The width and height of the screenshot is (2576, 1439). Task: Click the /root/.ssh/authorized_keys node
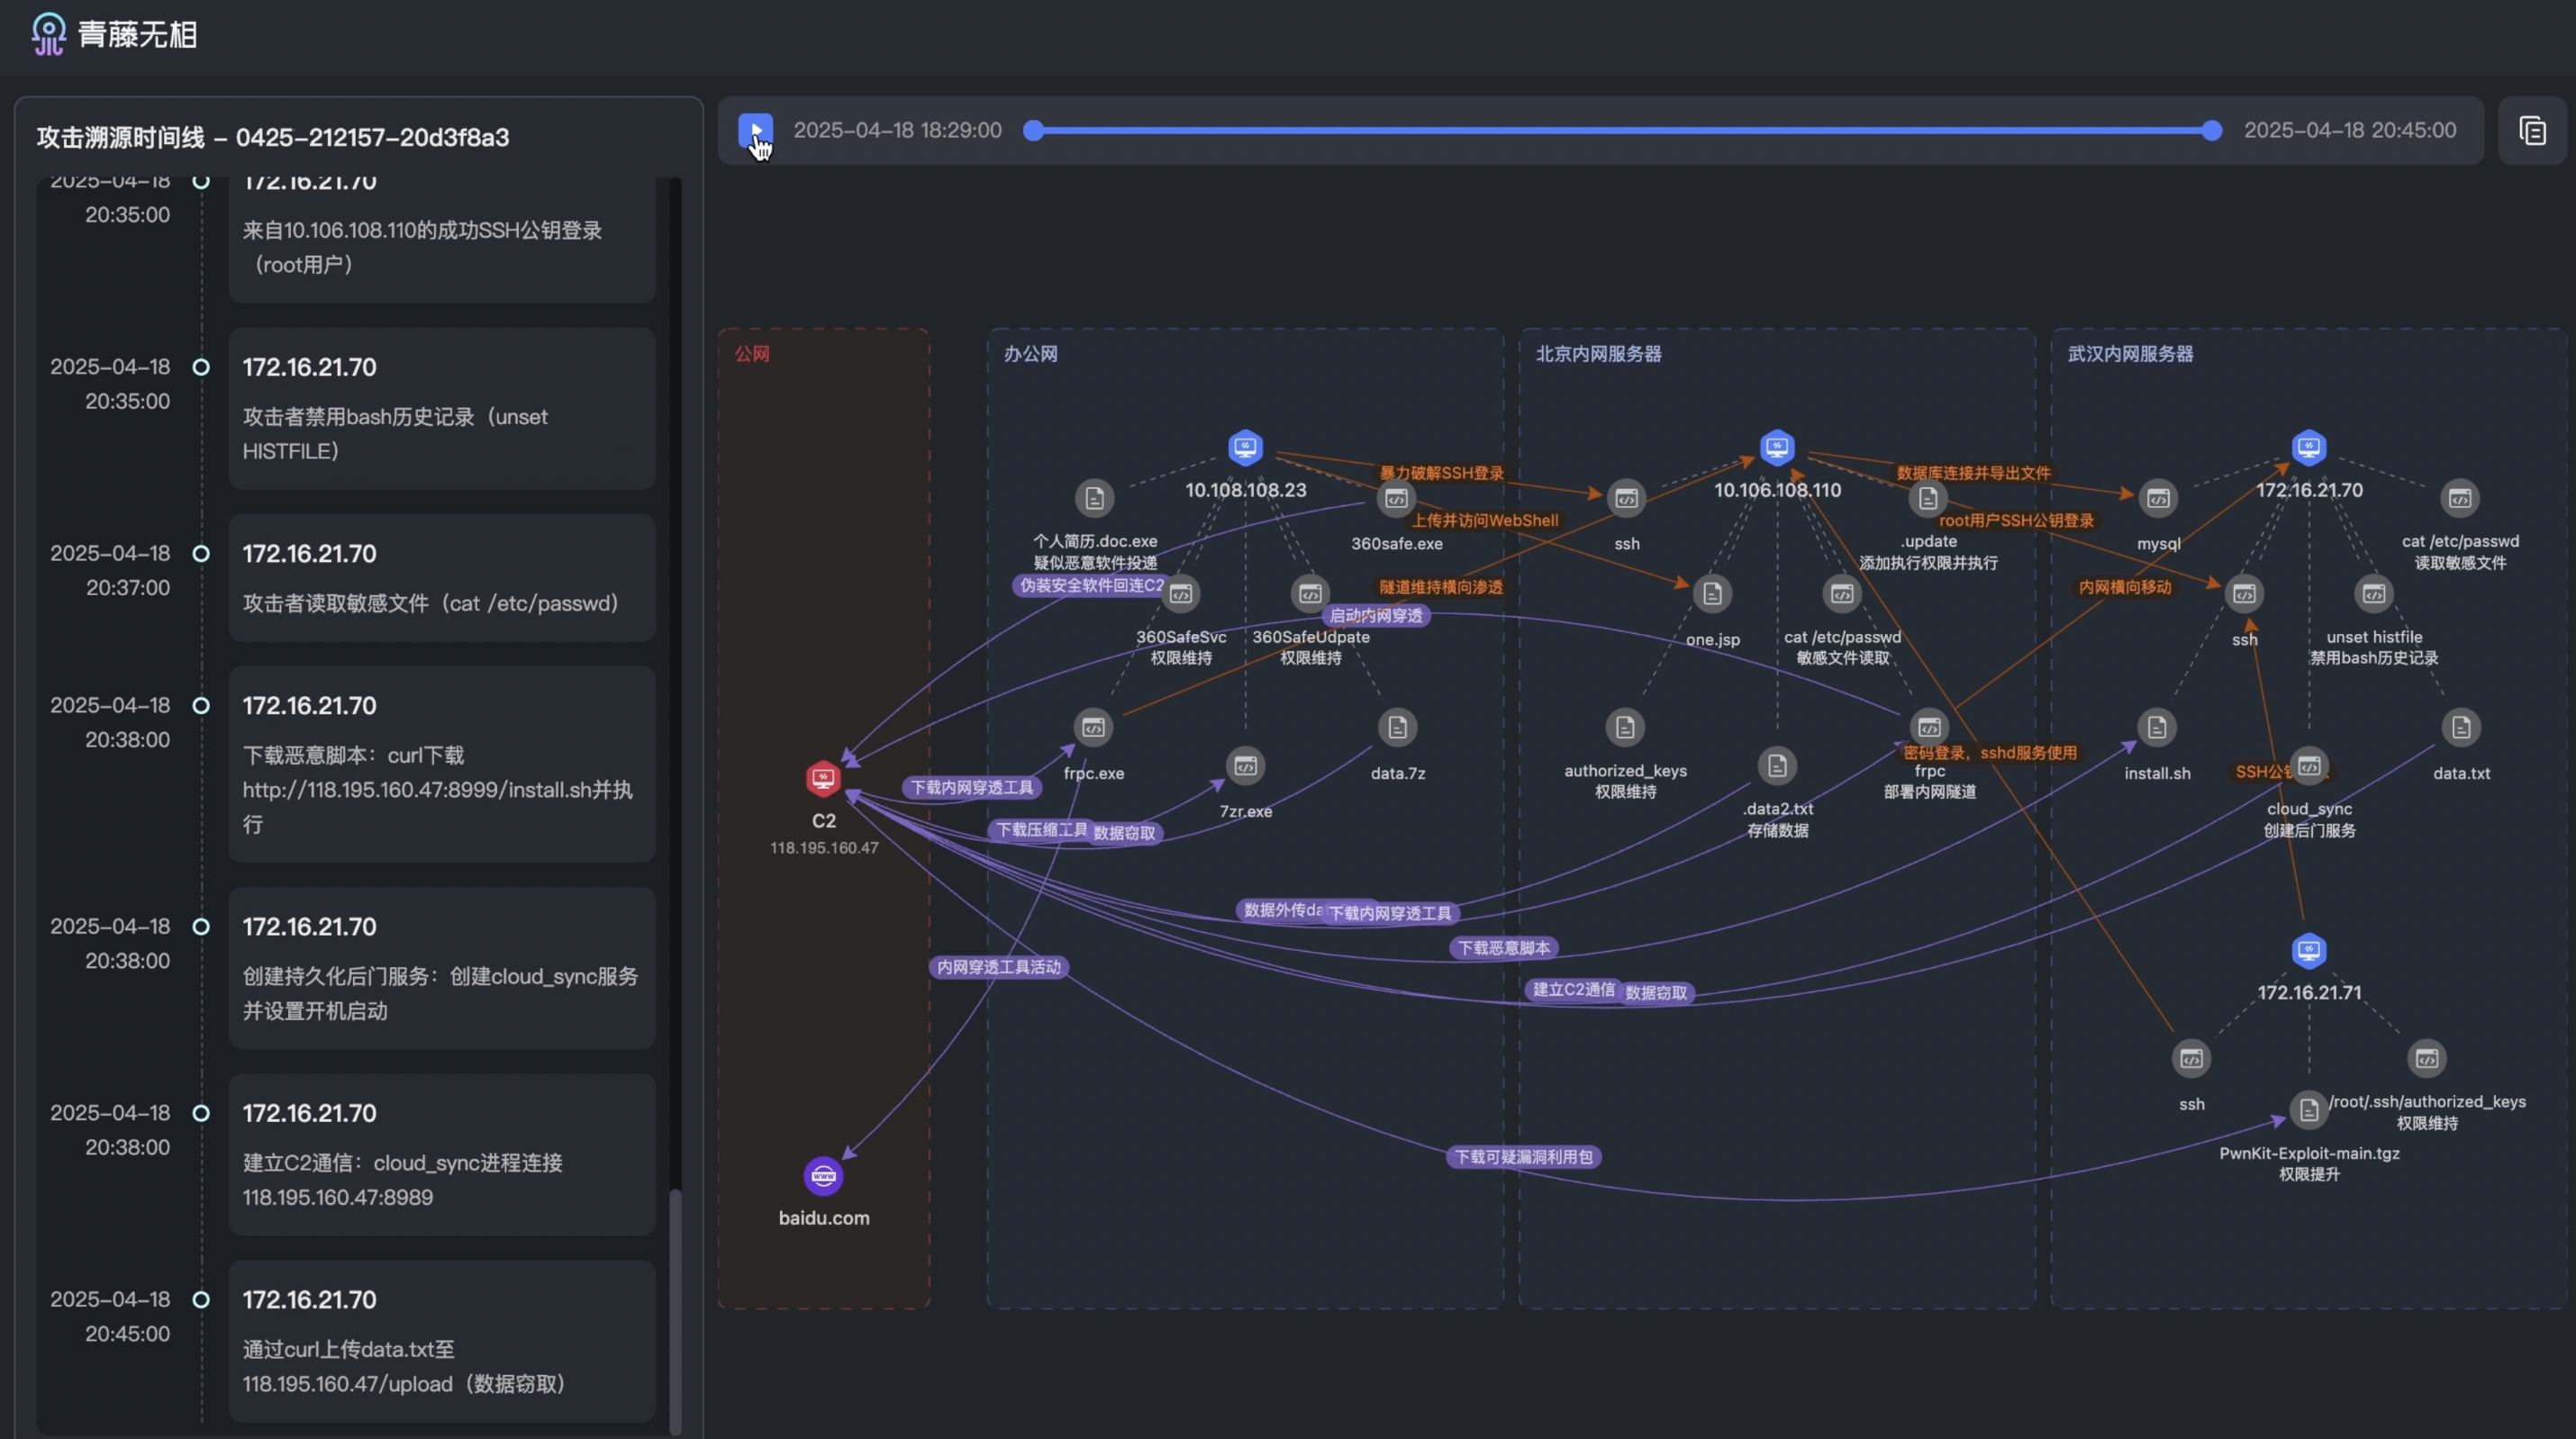[x=2427, y=1058]
